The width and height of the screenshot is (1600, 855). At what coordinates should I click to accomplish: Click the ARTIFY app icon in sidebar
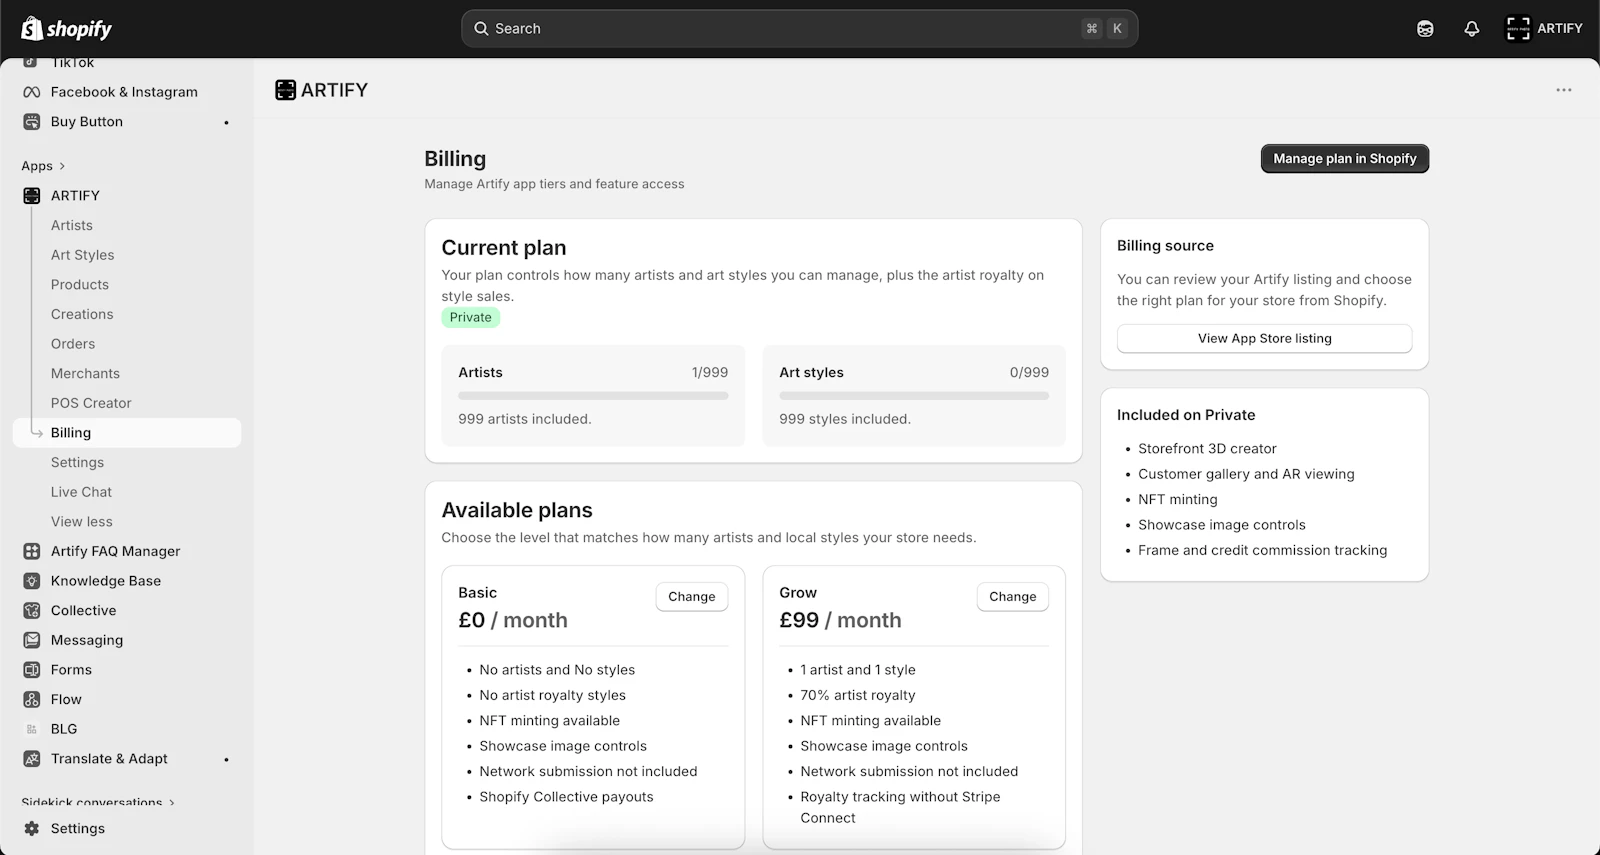coord(32,196)
